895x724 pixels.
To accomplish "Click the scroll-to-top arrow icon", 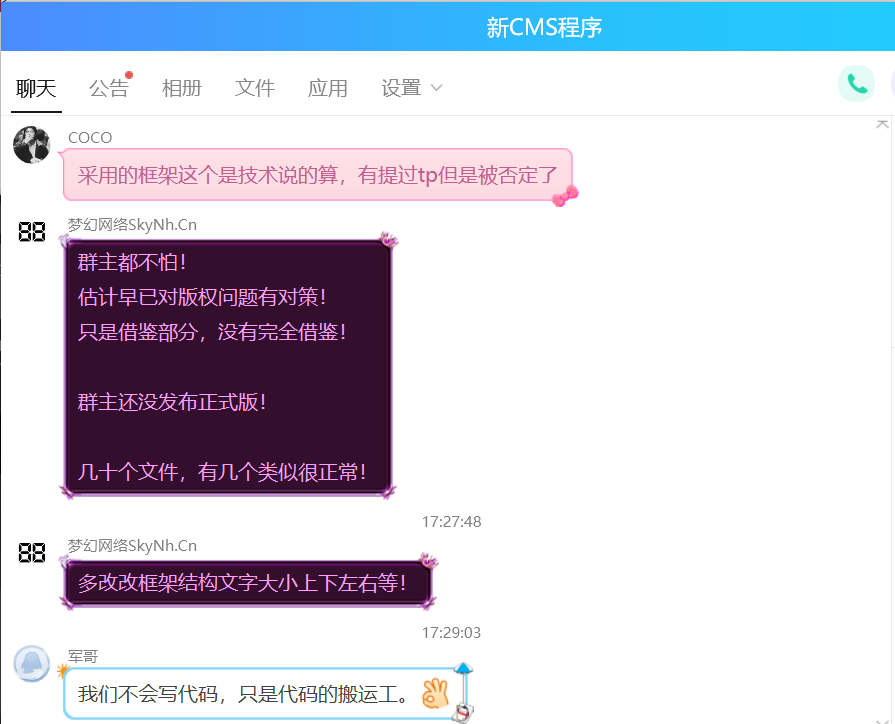I will (x=881, y=124).
